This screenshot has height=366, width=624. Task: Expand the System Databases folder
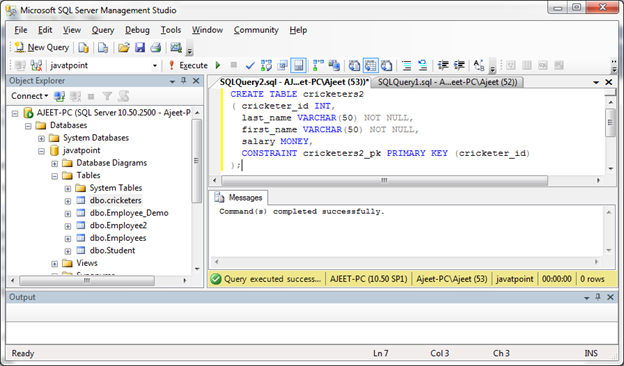pyautogui.click(x=41, y=138)
